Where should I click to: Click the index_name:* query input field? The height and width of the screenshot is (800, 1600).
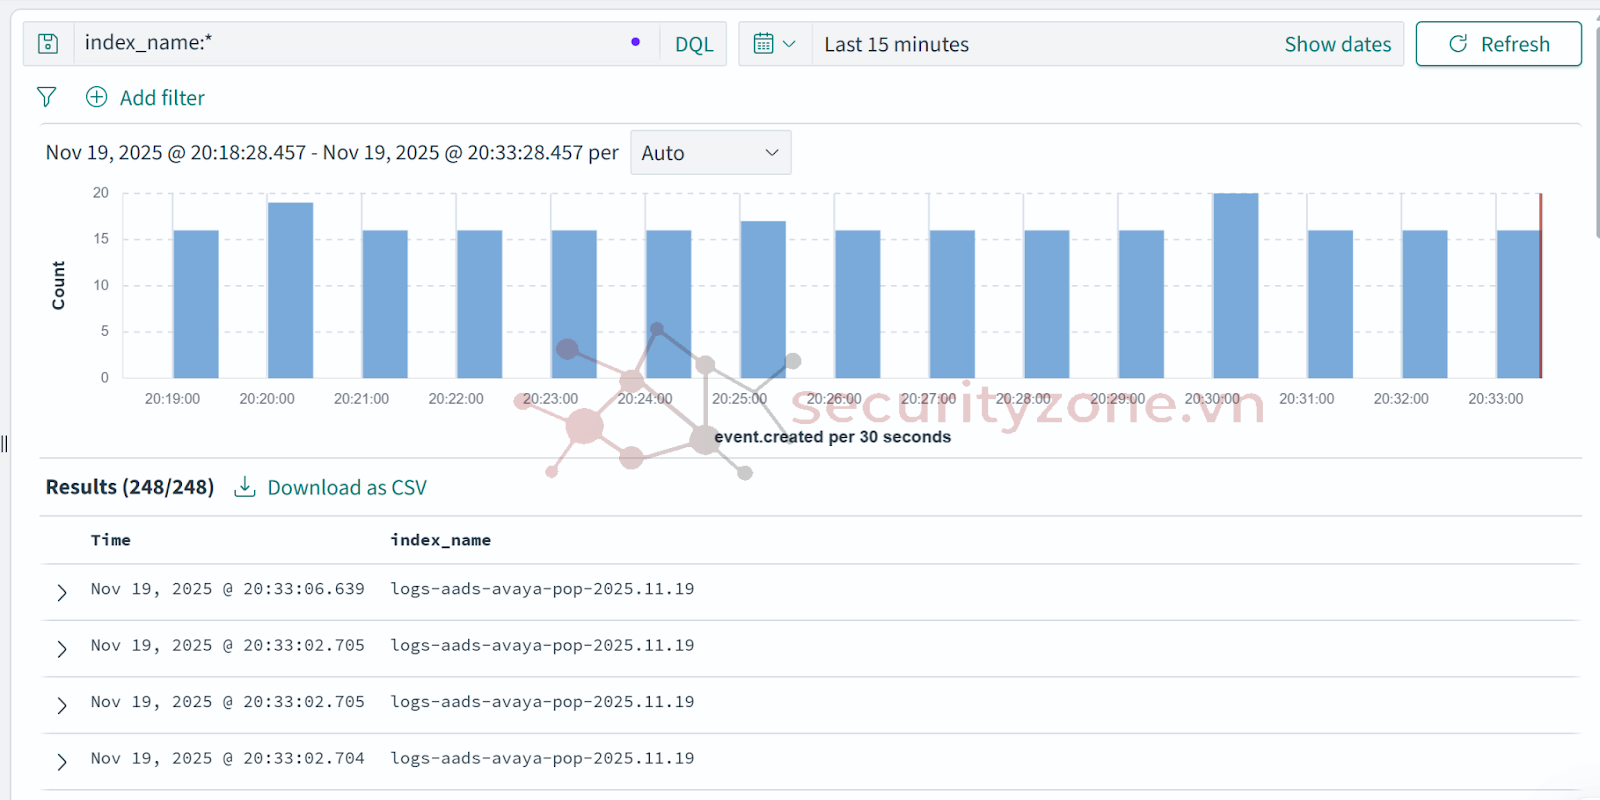(350, 43)
